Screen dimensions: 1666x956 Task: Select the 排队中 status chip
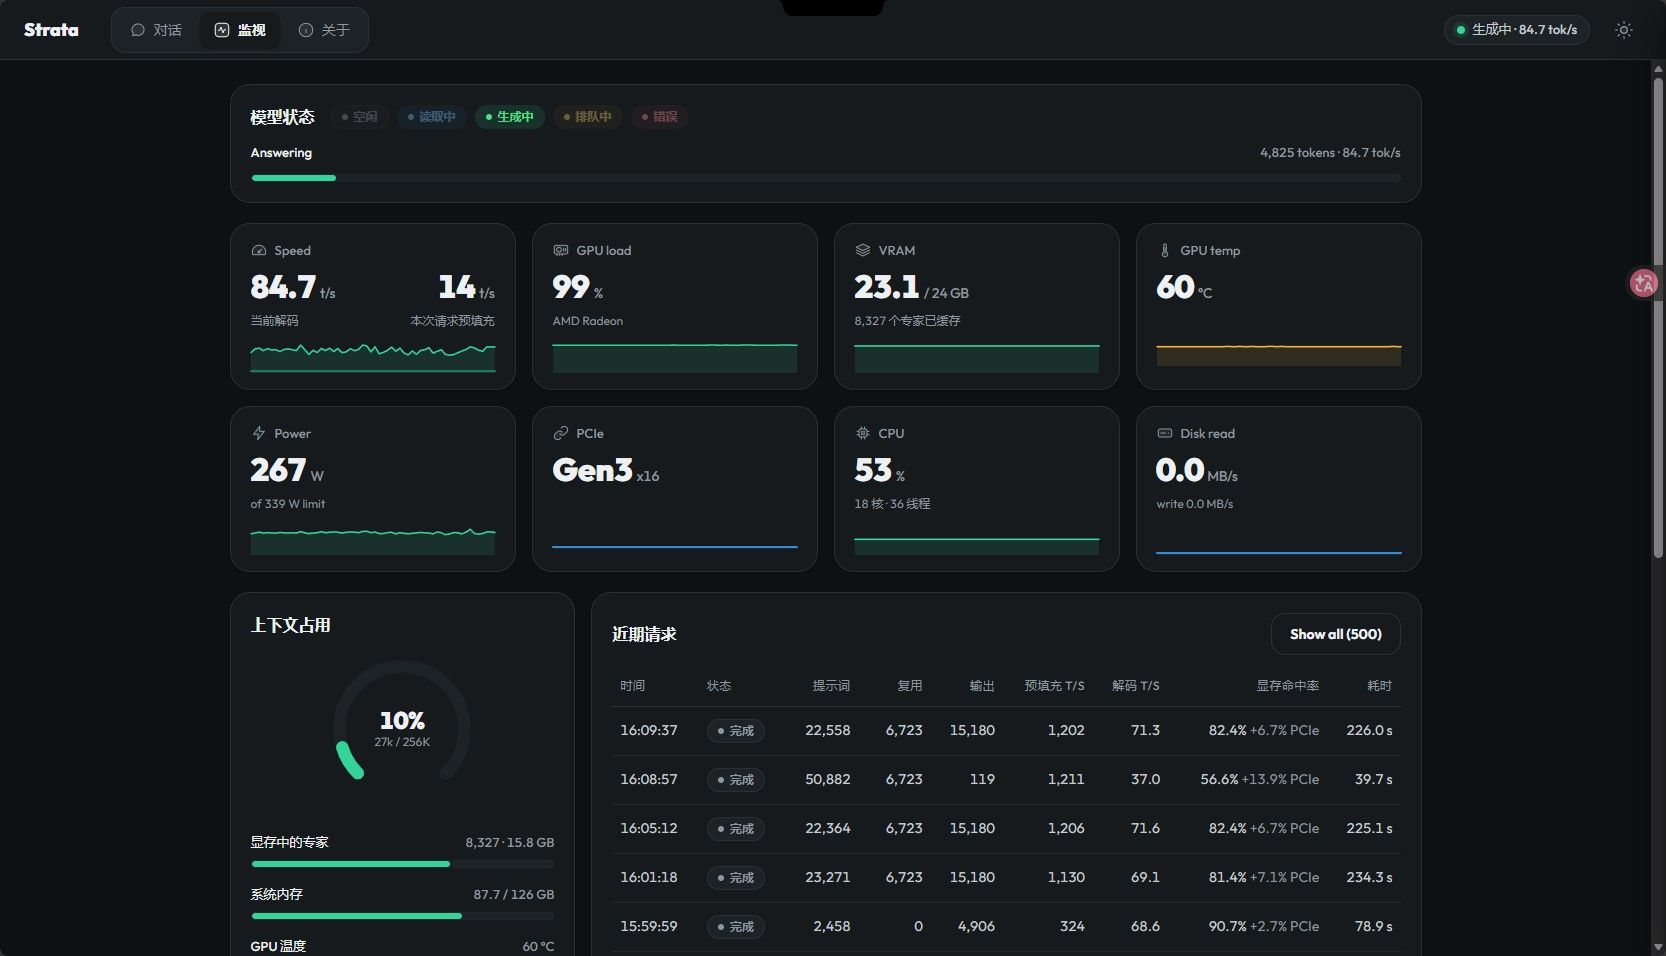588,117
